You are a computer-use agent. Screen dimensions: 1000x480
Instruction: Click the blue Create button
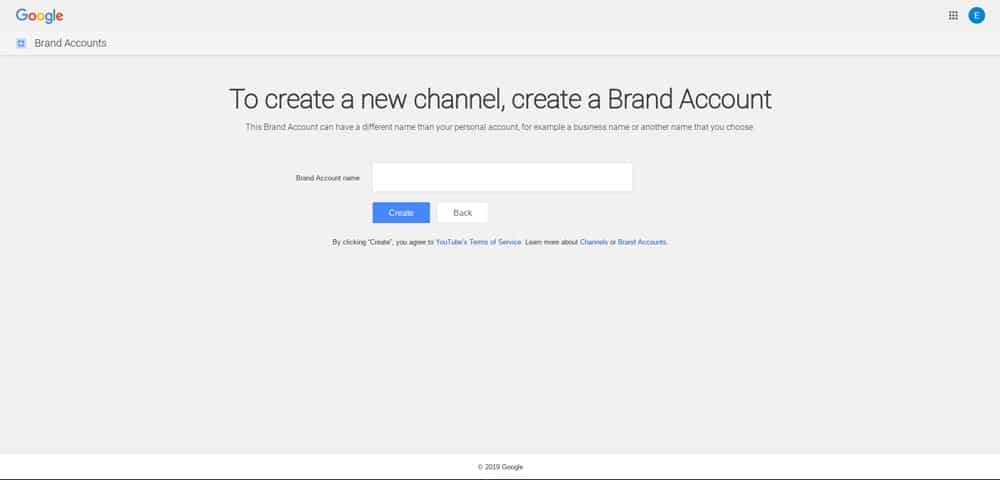click(401, 213)
